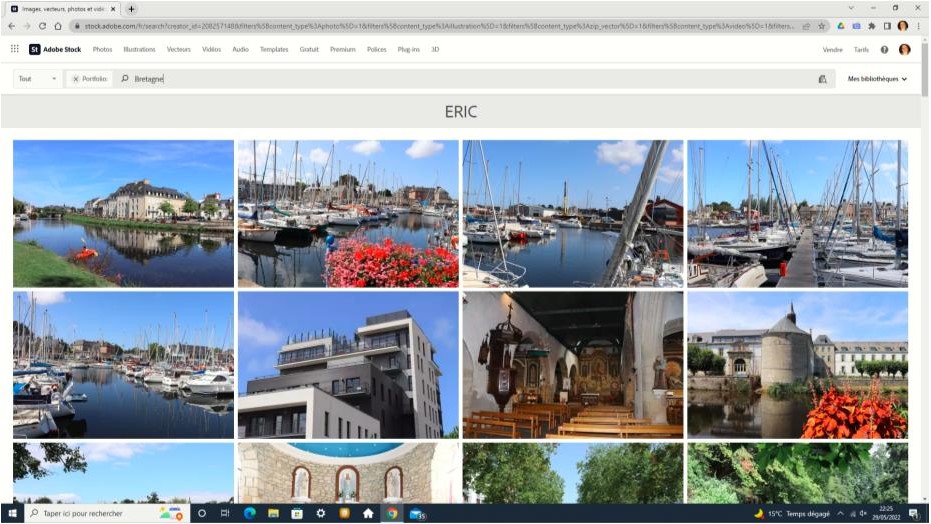This screenshot has width=931, height=524.
Task: Expand the Tout content type dropdown
Action: click(38, 79)
